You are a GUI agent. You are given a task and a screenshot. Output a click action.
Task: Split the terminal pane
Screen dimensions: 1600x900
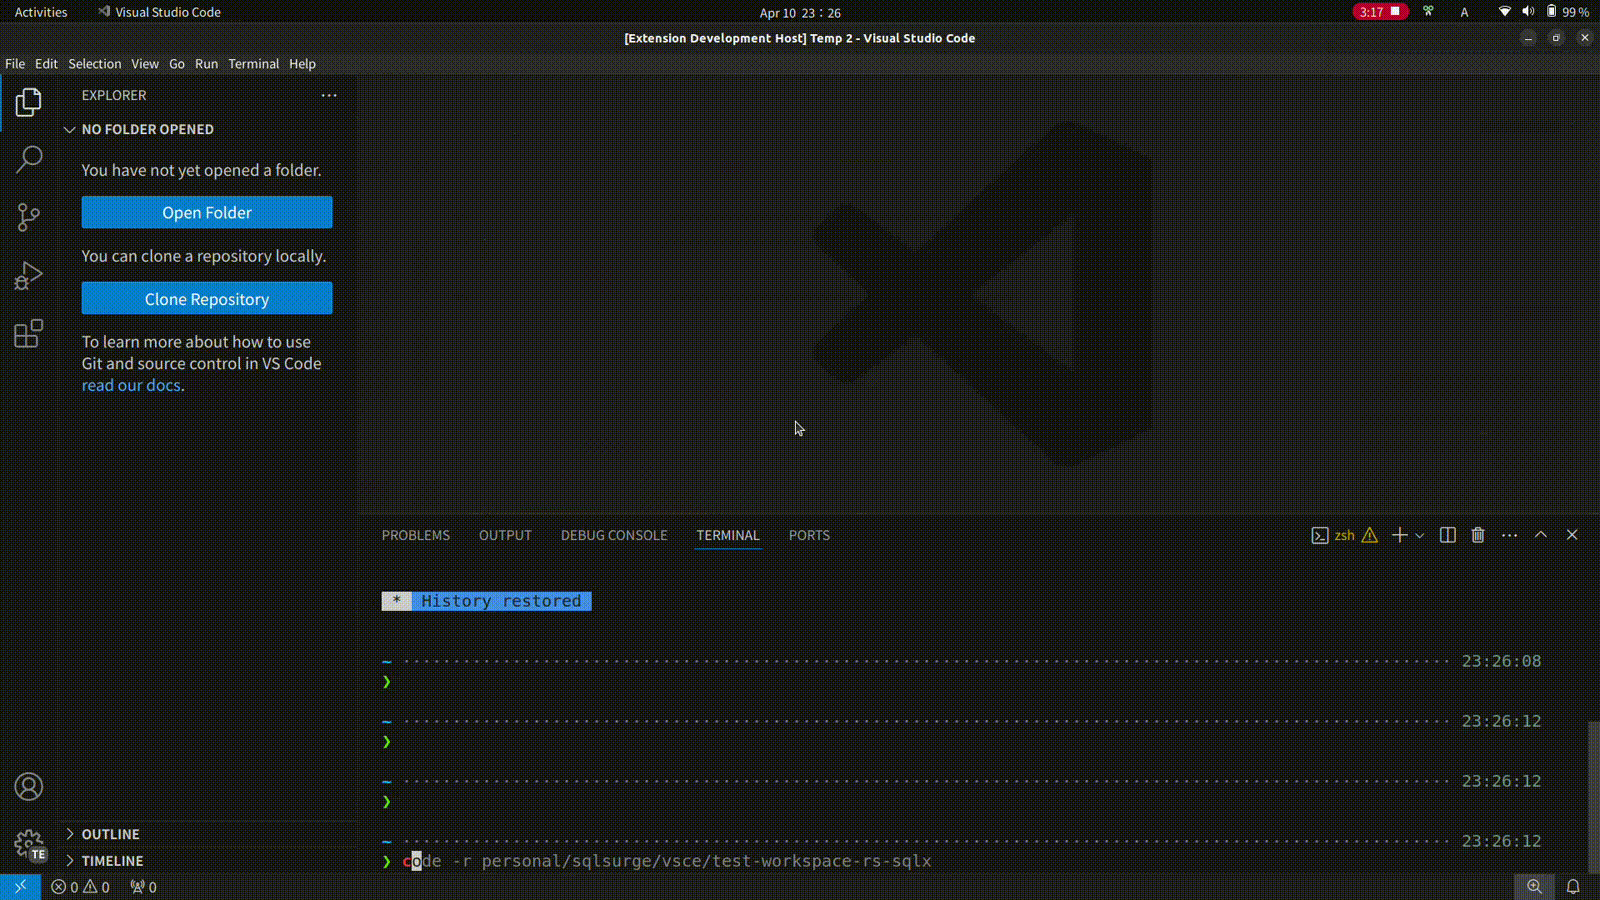click(1448, 535)
